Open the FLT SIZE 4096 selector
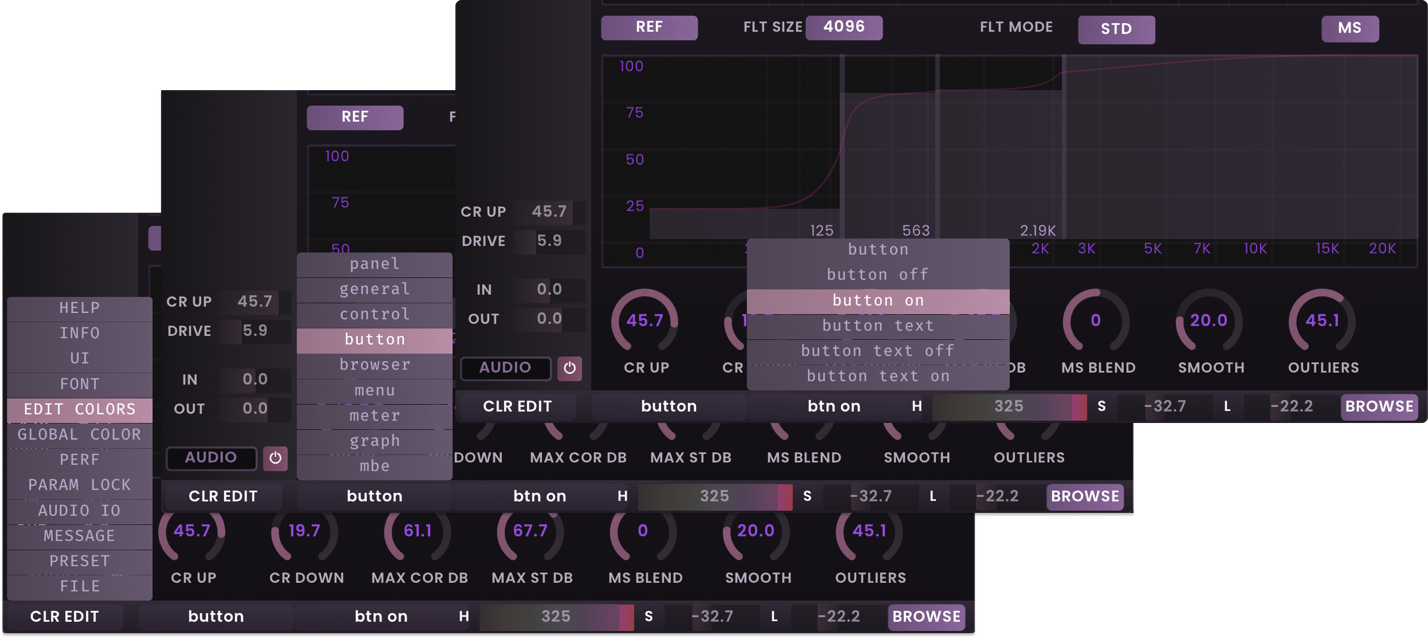This screenshot has height=638, width=1428. (843, 27)
